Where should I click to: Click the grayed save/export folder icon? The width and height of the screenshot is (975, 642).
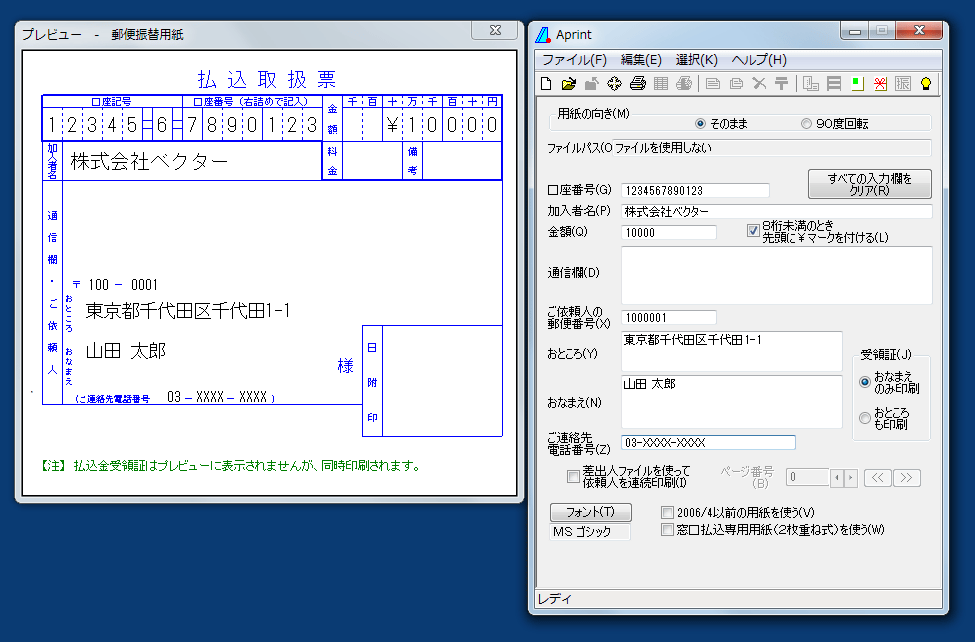(591, 83)
